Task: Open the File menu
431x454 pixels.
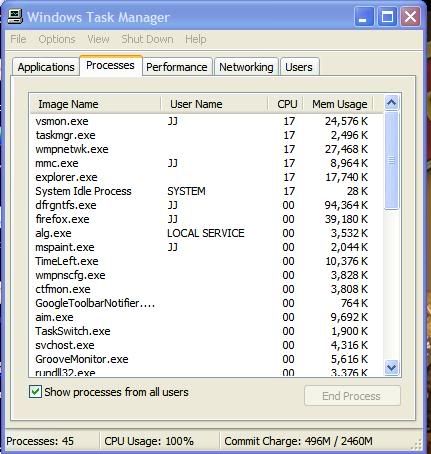Action: [18, 39]
